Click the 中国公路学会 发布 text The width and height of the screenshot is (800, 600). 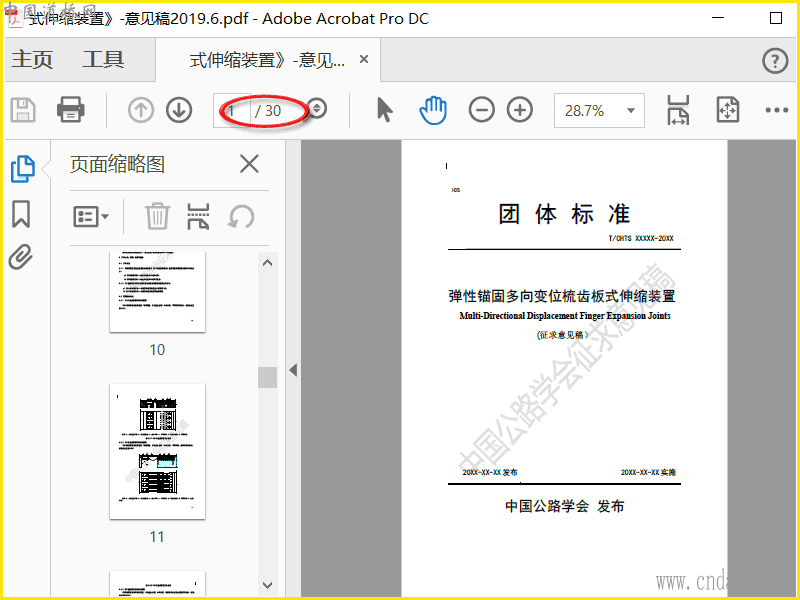pyautogui.click(x=564, y=506)
